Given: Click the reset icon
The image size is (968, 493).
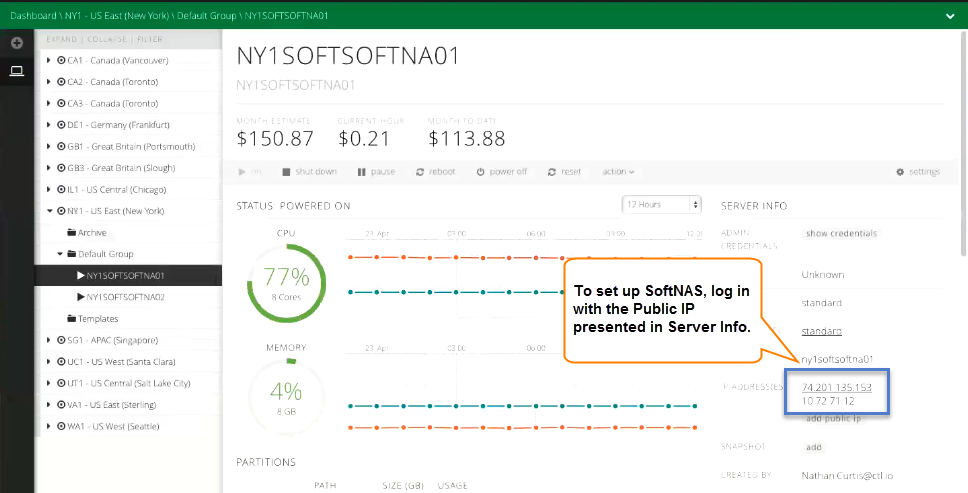Looking at the screenshot, I should click(552, 172).
